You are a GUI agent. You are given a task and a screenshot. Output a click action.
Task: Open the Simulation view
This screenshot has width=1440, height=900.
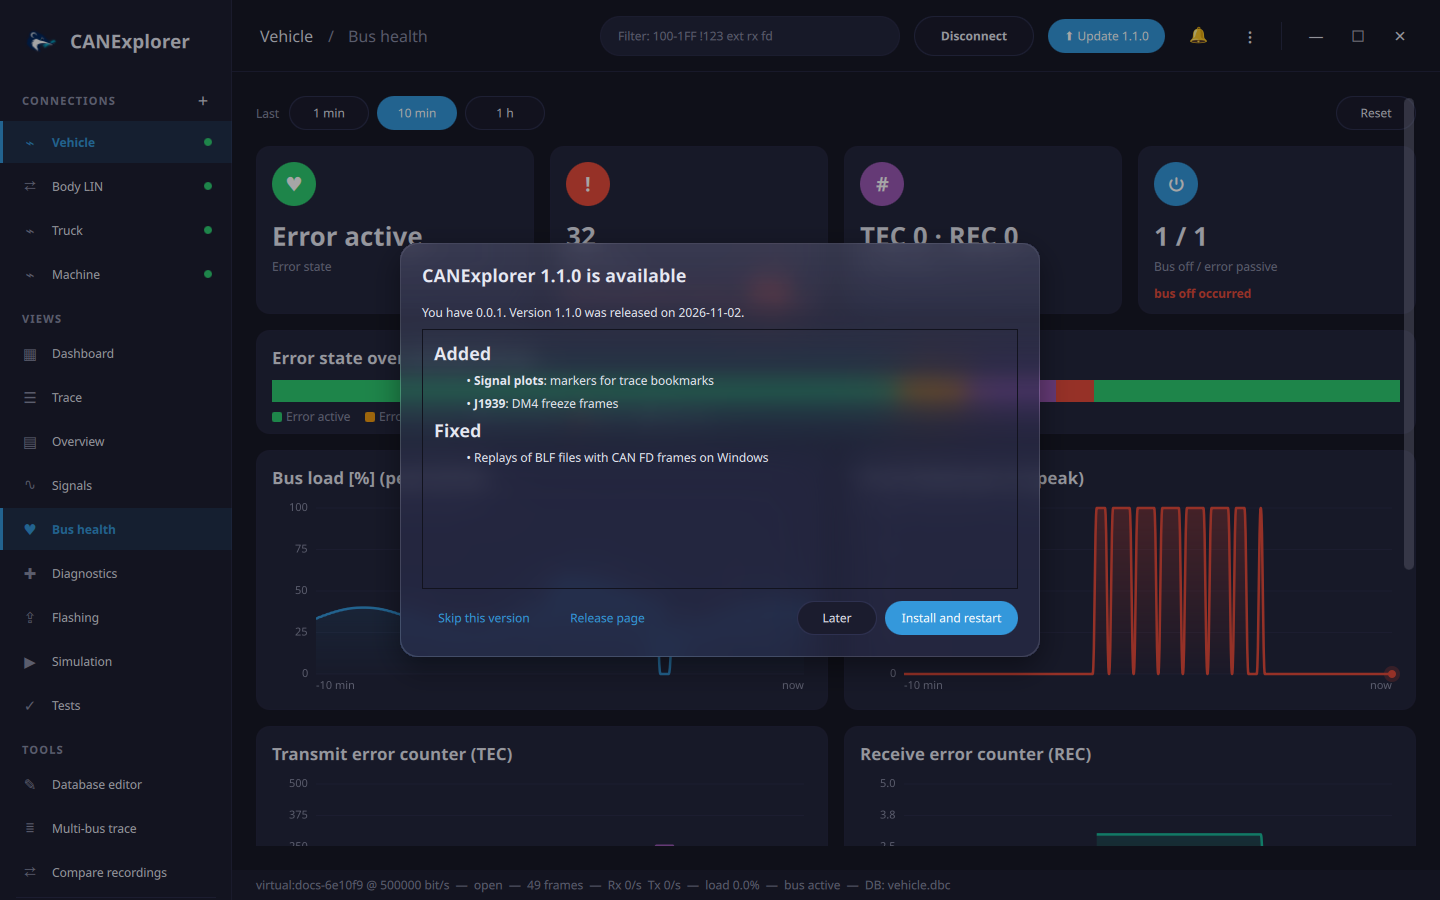tap(116, 662)
